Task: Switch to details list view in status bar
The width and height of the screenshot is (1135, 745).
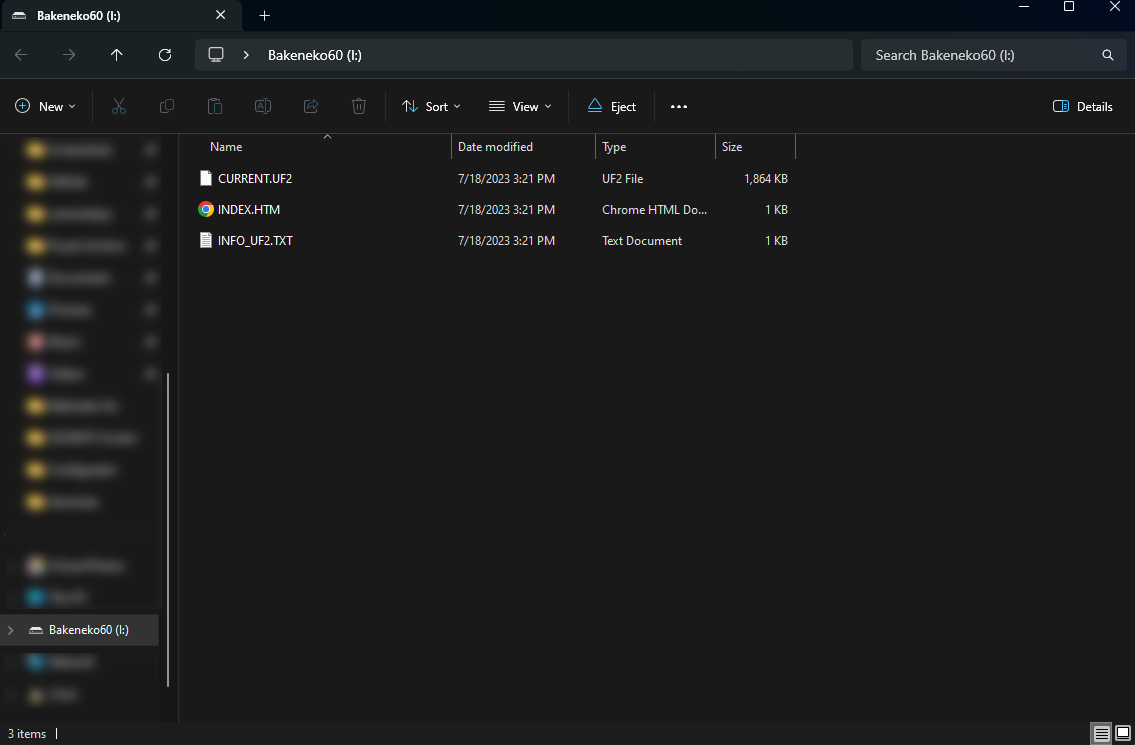Action: [1101, 733]
